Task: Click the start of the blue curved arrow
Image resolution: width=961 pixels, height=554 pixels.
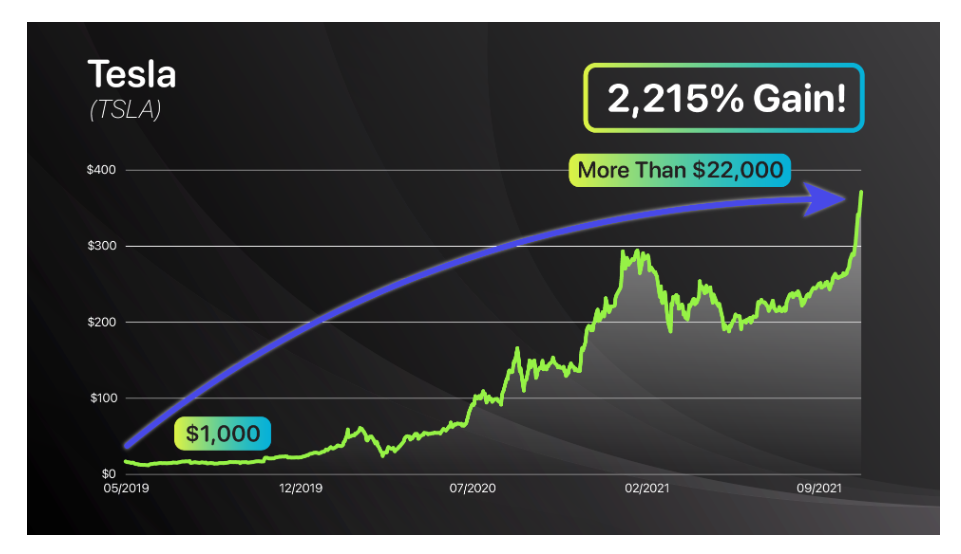Action: click(128, 445)
